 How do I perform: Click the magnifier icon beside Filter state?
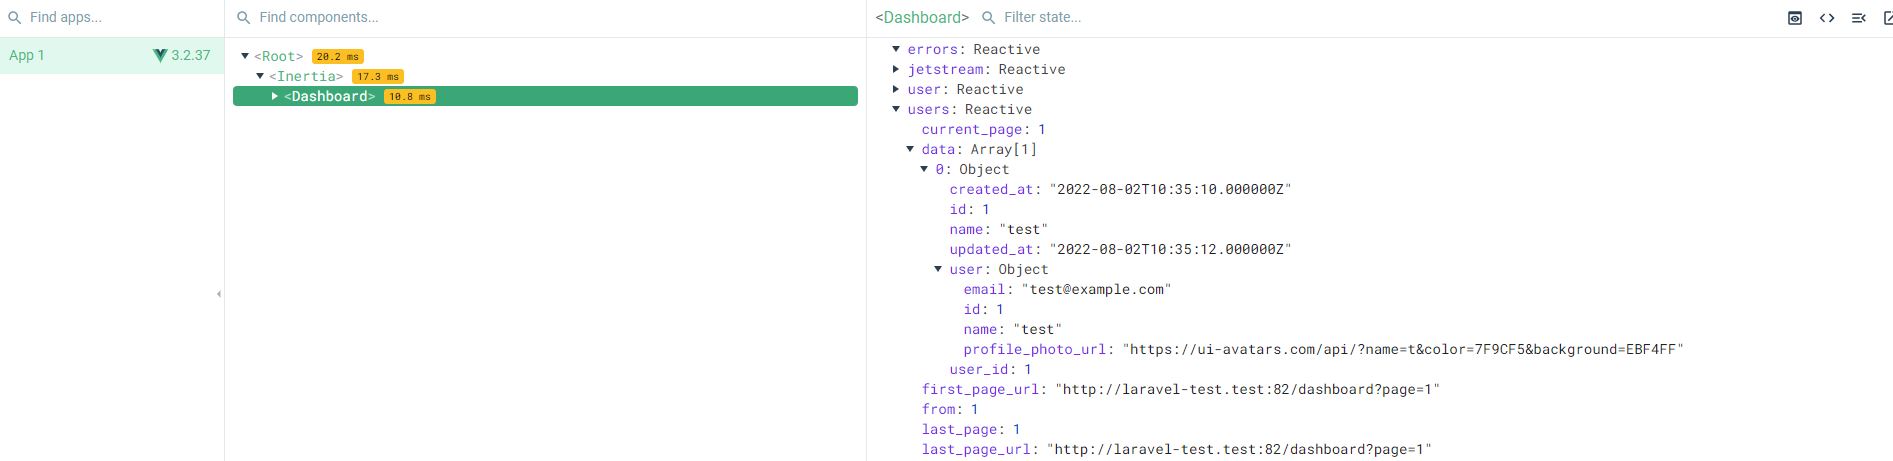988,18
